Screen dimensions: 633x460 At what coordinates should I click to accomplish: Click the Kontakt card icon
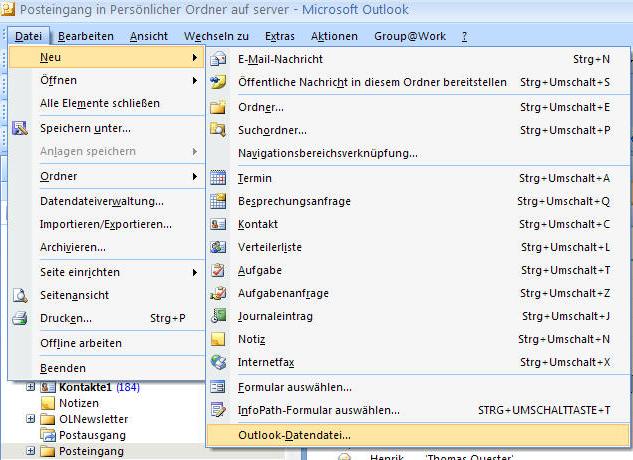pyautogui.click(x=218, y=224)
